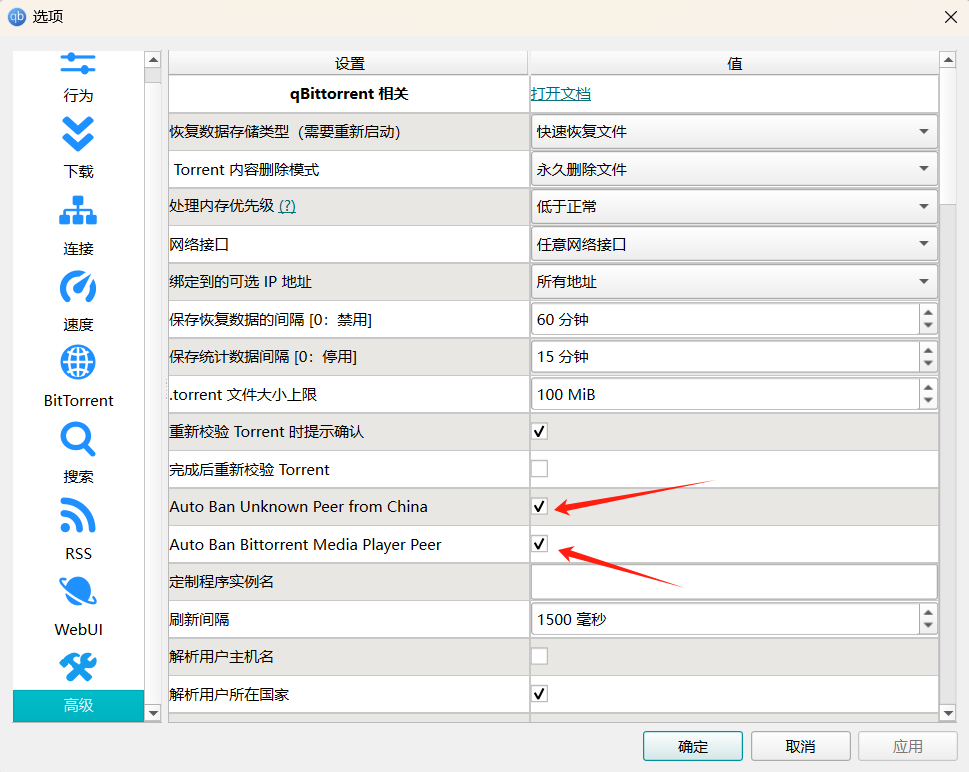969x772 pixels.
Task: Toggle 重新校验 Torrent 时提示确认 checkbox
Action: [x=540, y=431]
